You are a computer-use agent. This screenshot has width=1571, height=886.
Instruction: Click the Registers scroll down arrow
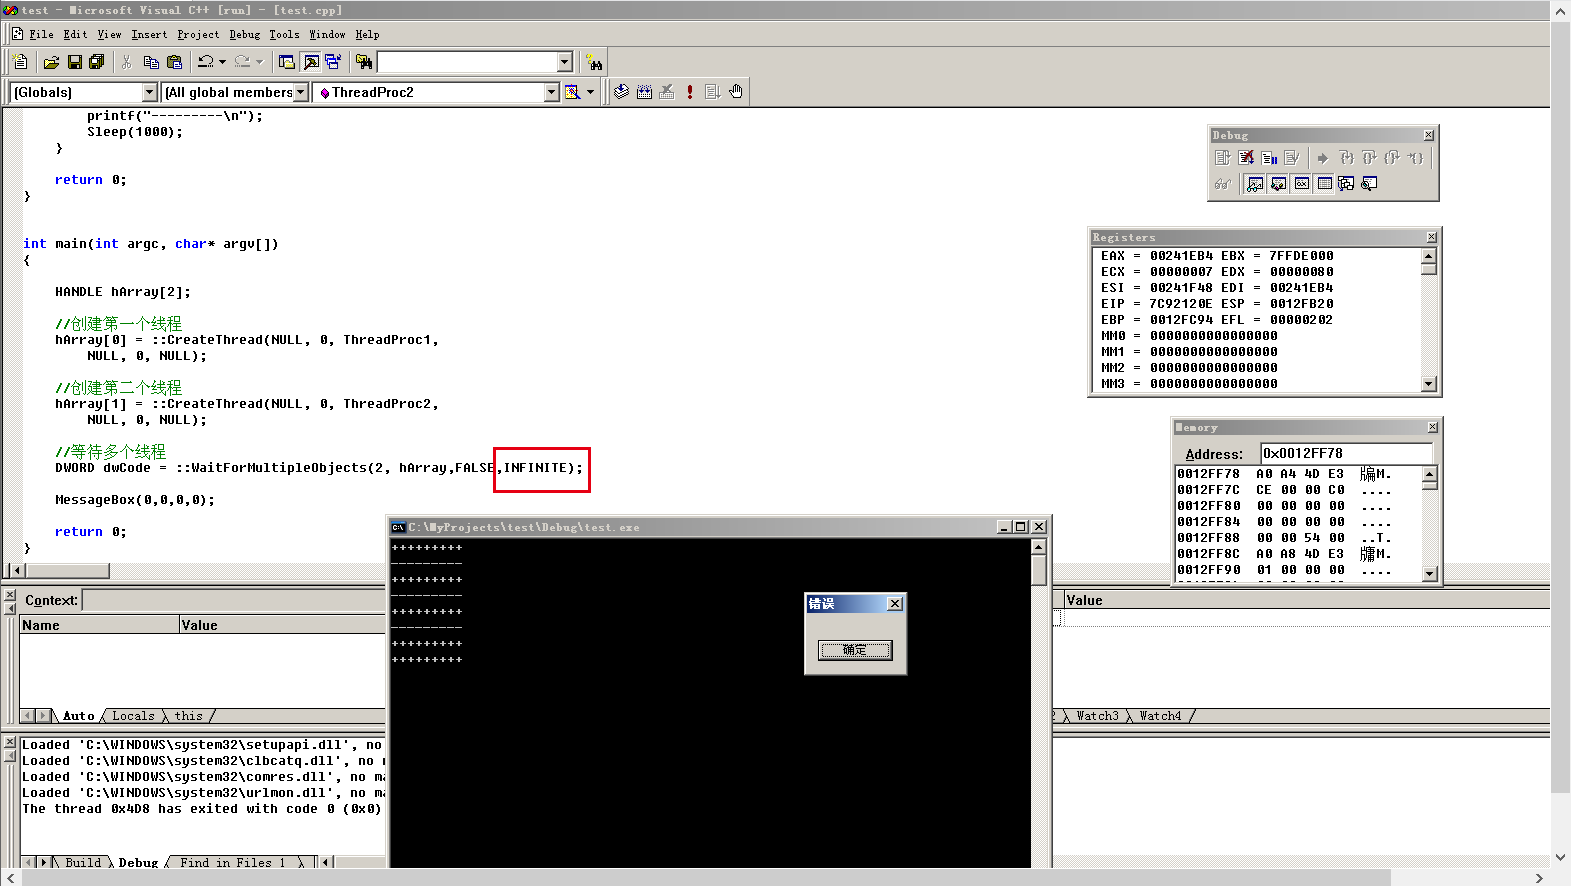click(1429, 384)
